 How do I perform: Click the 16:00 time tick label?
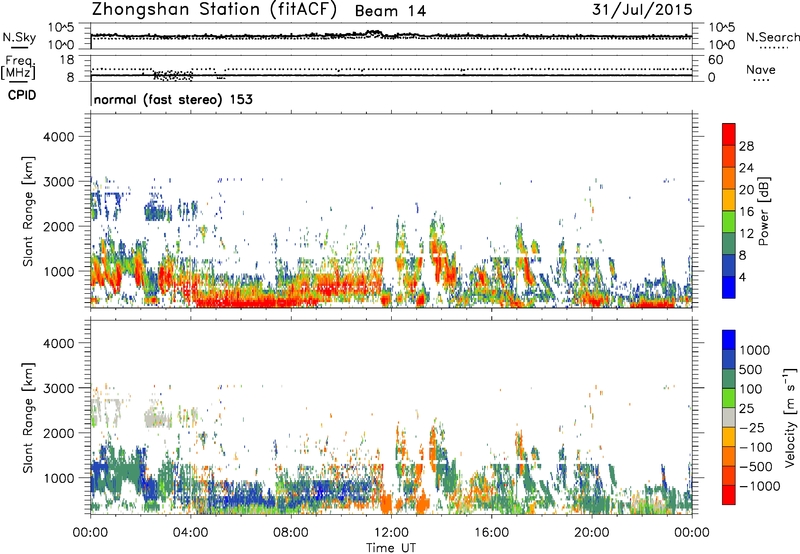491,533
